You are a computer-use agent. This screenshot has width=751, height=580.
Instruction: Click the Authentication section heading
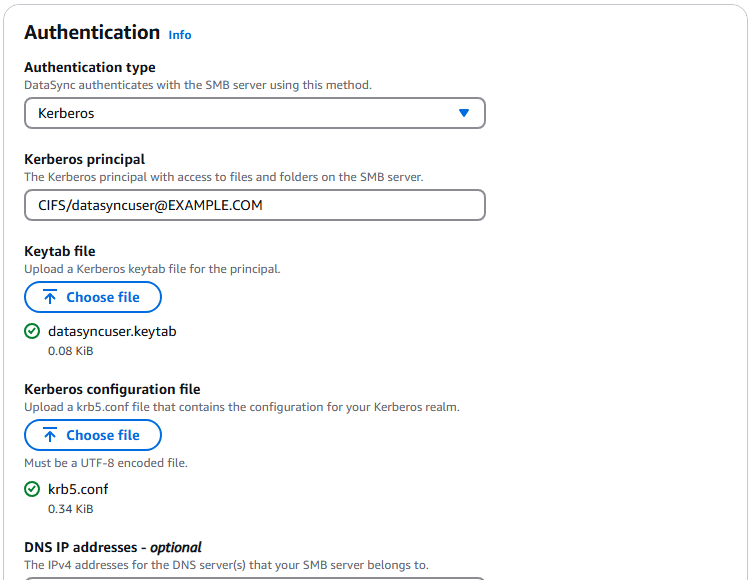tap(92, 32)
